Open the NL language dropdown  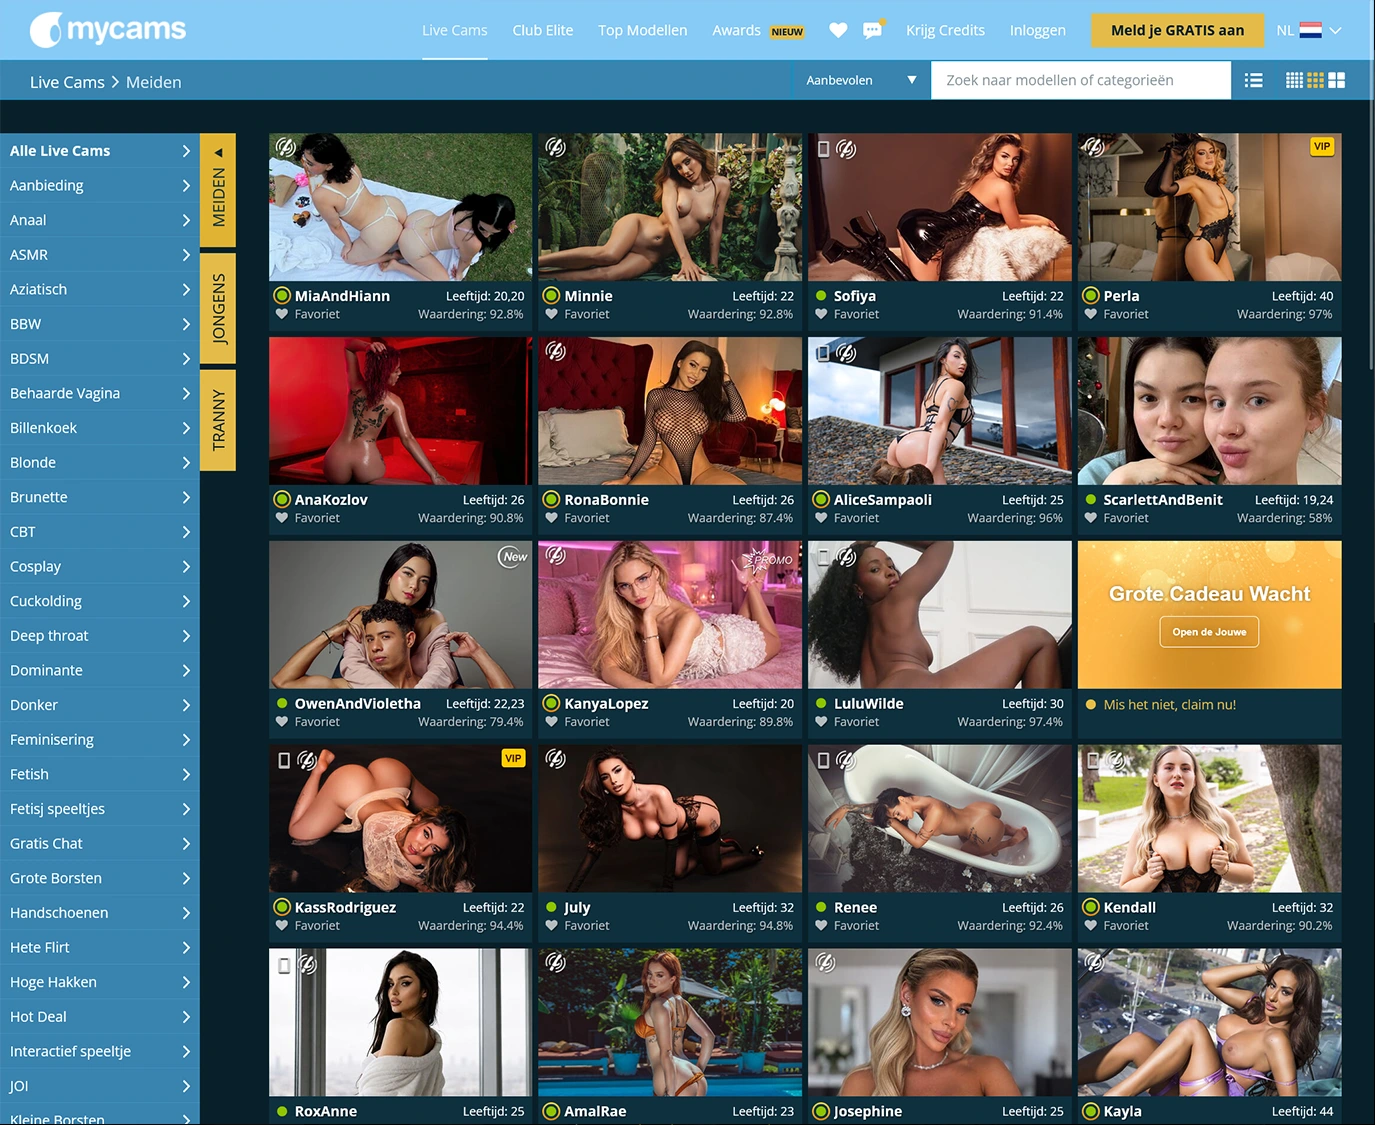pyautogui.click(x=1309, y=30)
